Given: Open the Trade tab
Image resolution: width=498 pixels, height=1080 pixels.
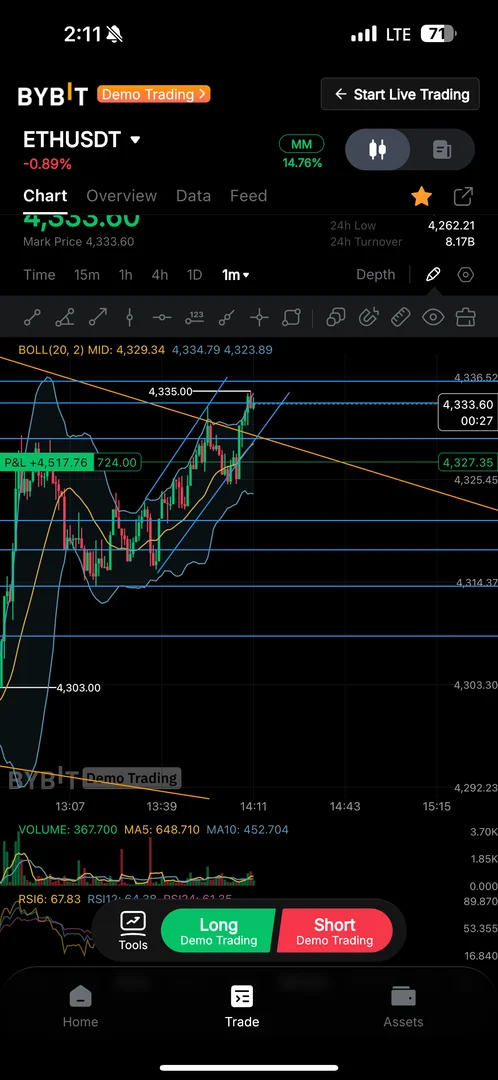Looking at the screenshot, I should click(242, 1006).
